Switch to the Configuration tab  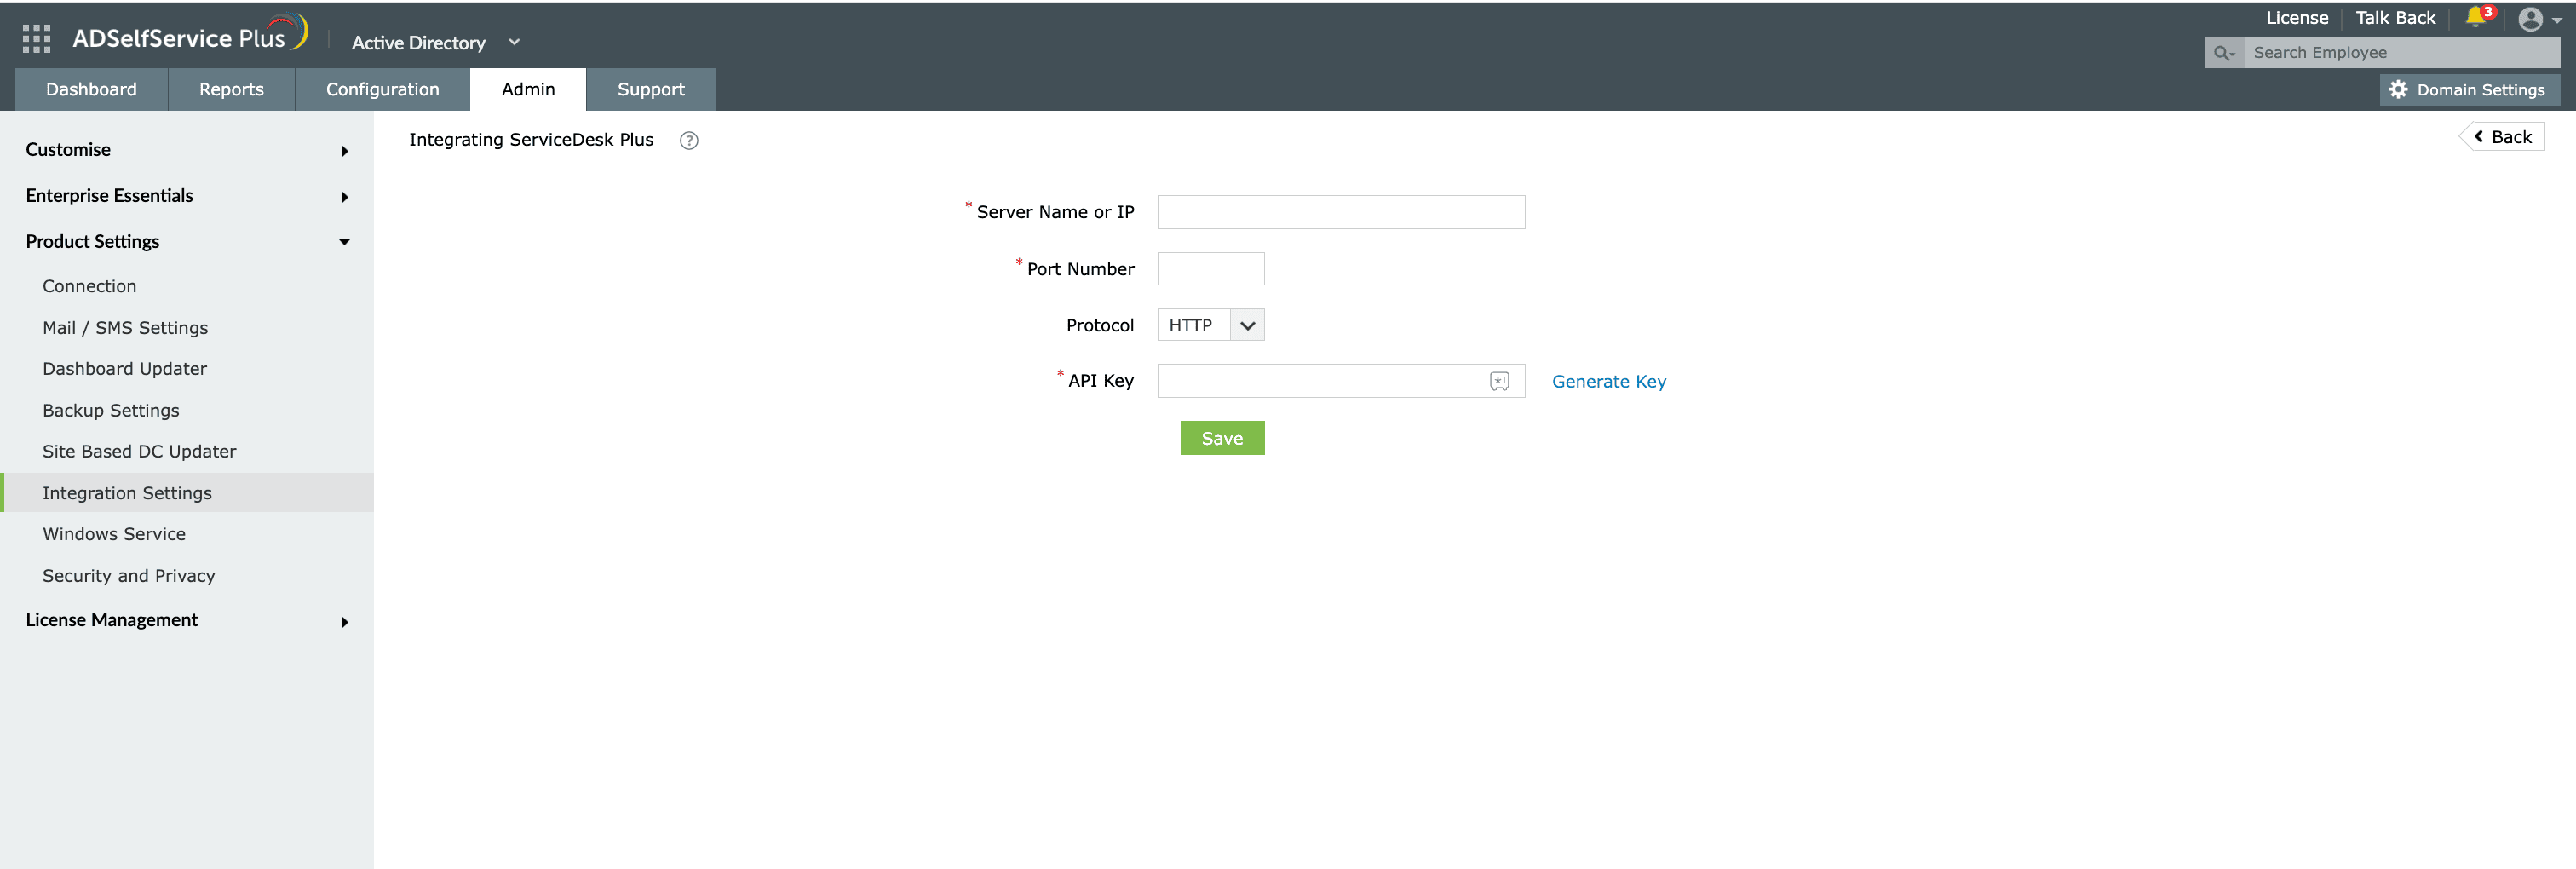pyautogui.click(x=382, y=89)
